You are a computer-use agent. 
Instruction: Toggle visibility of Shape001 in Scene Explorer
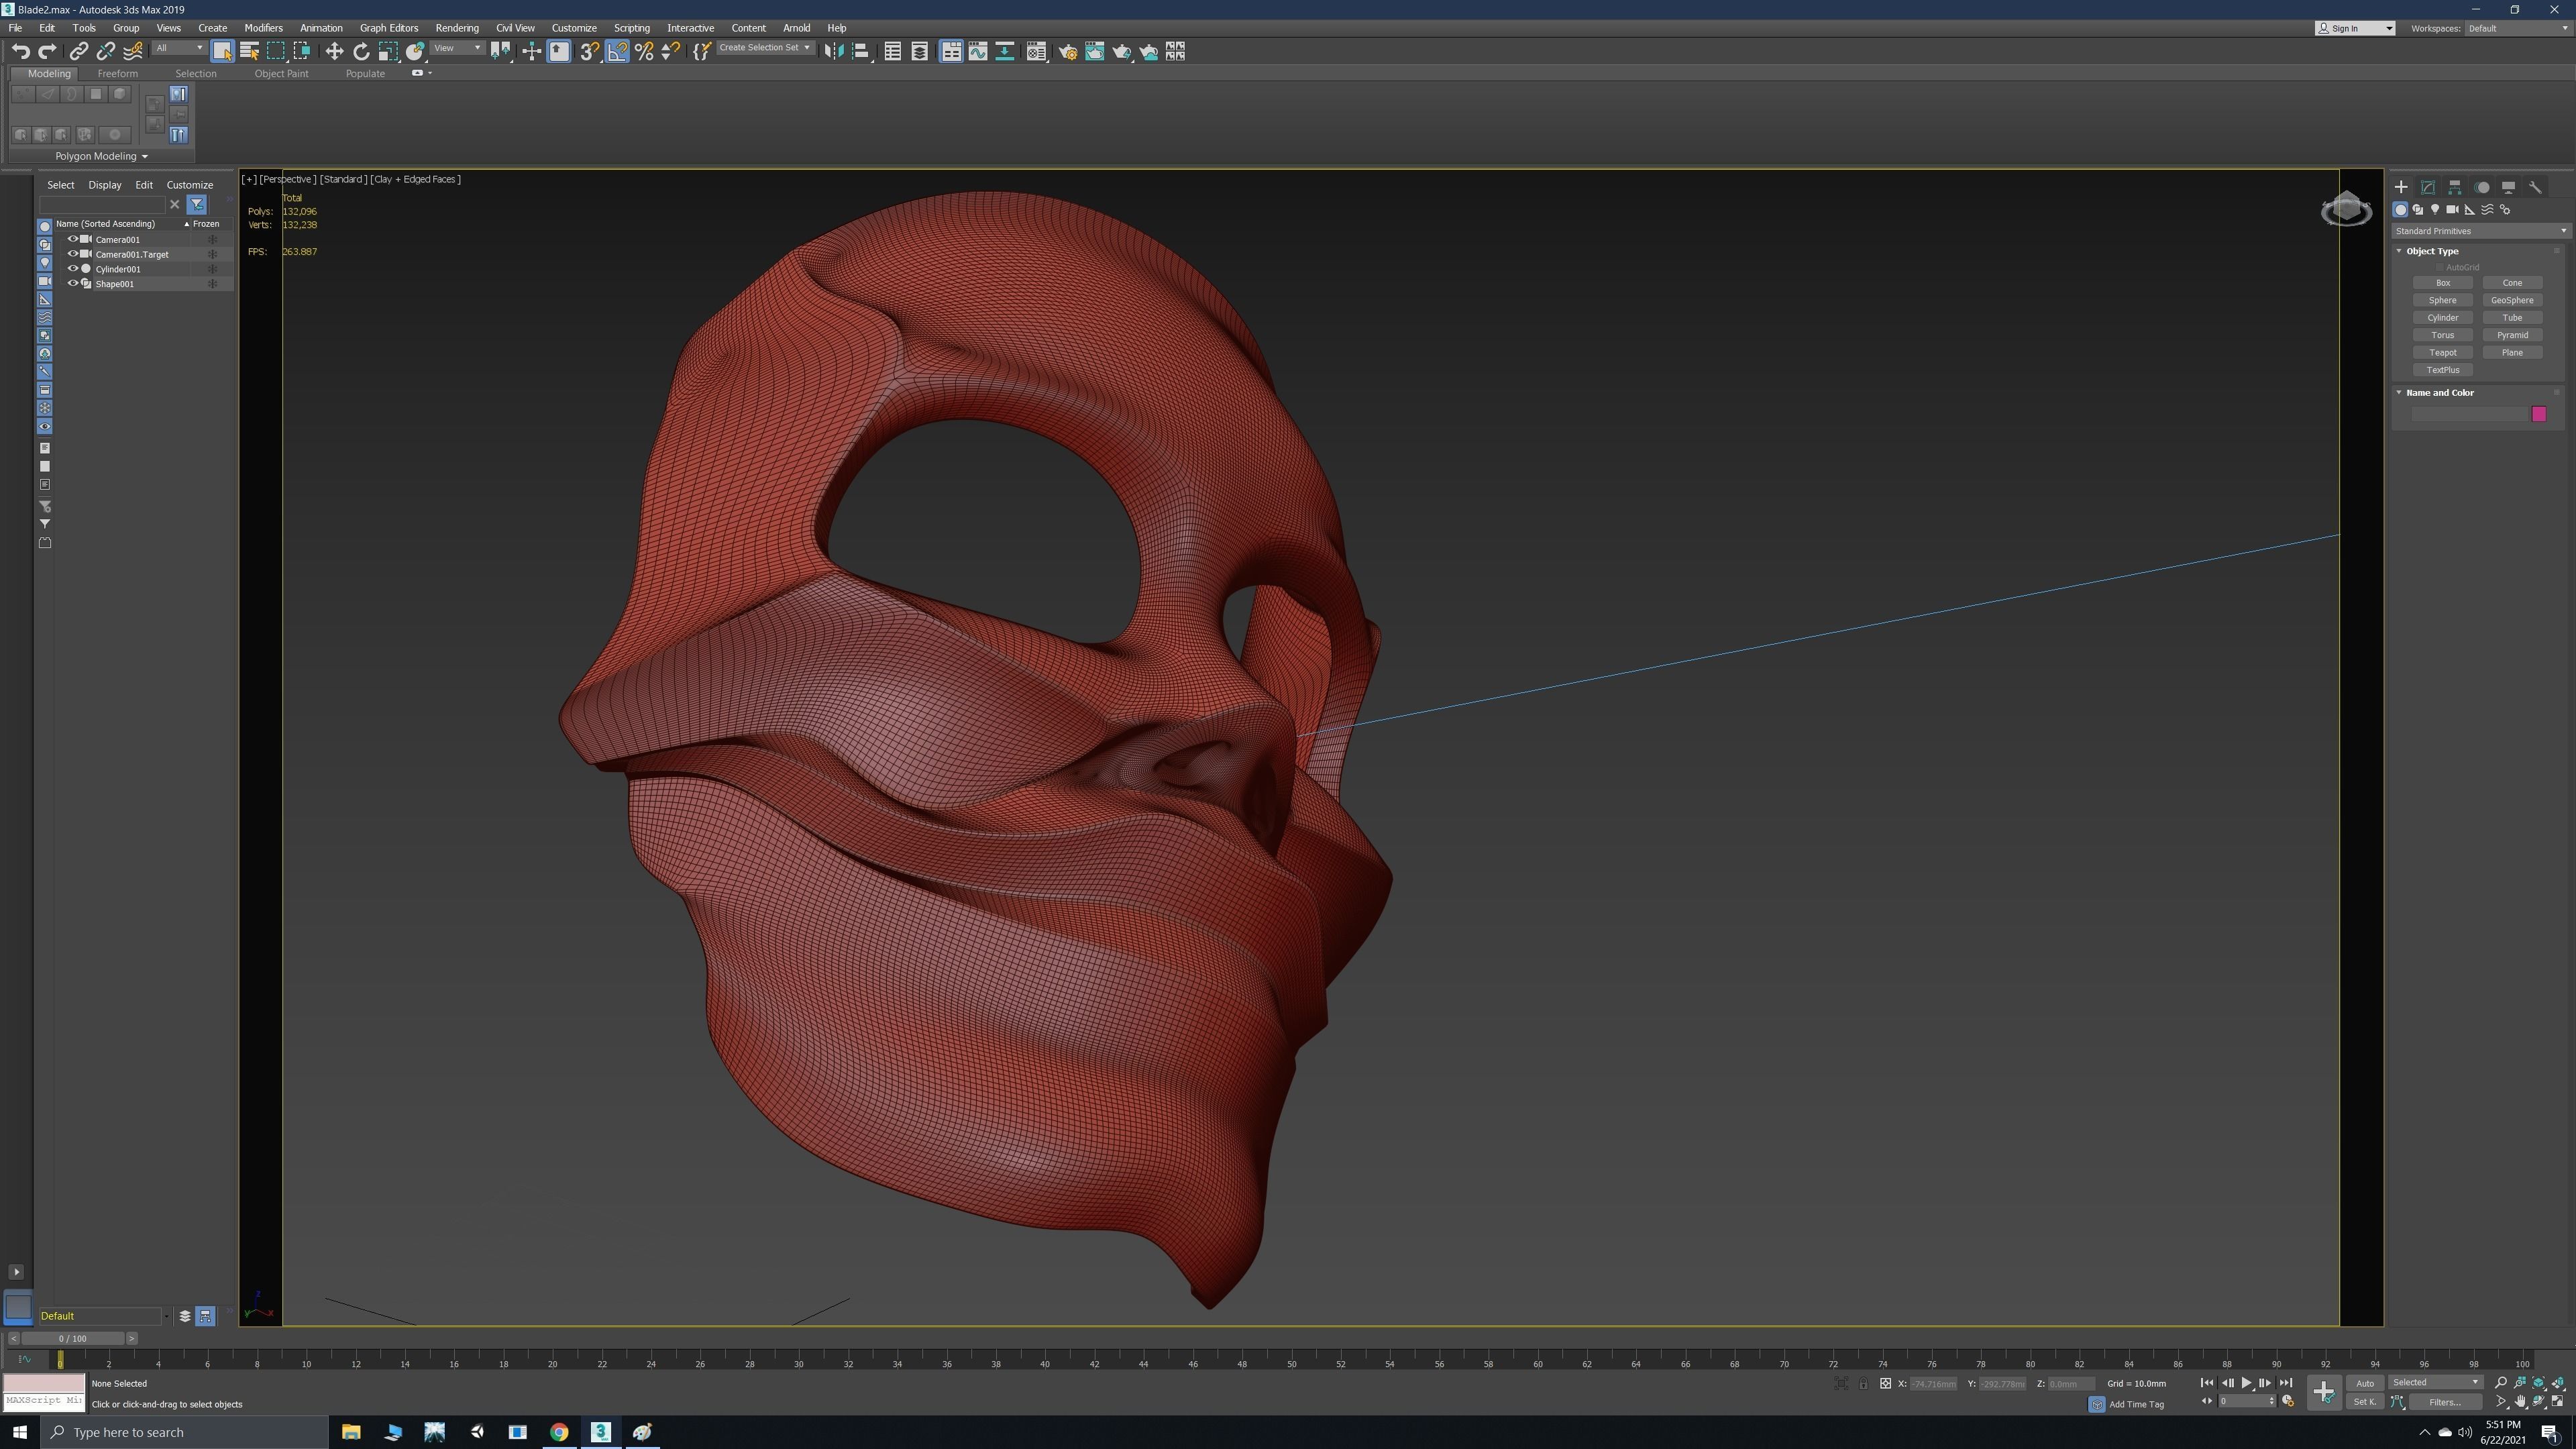point(73,284)
